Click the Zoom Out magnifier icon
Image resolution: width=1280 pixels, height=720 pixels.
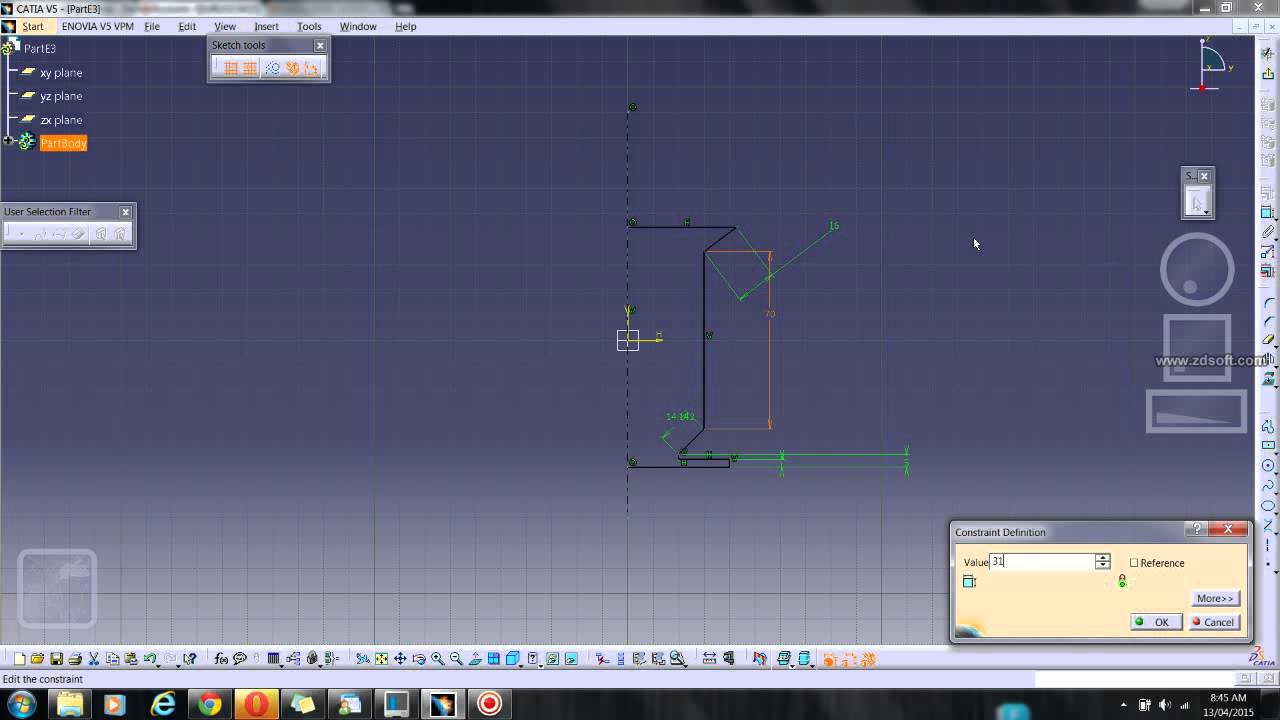point(456,659)
